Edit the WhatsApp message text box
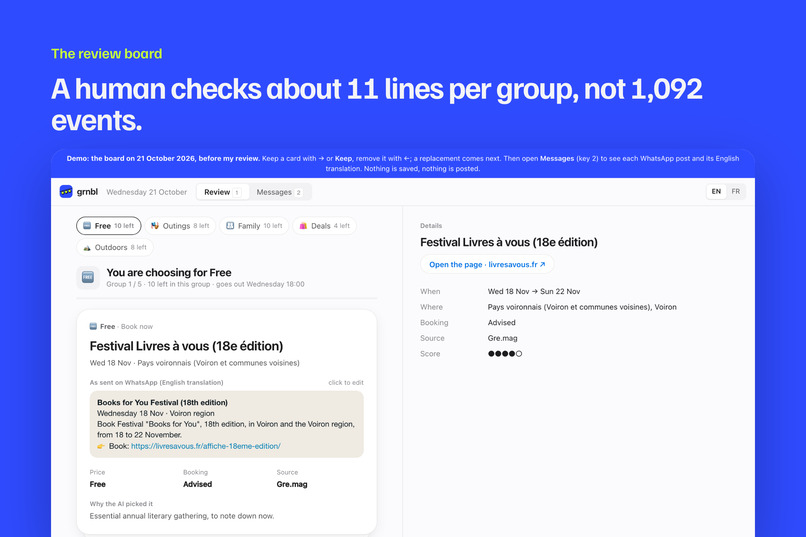The height and width of the screenshot is (537, 806). (x=227, y=424)
